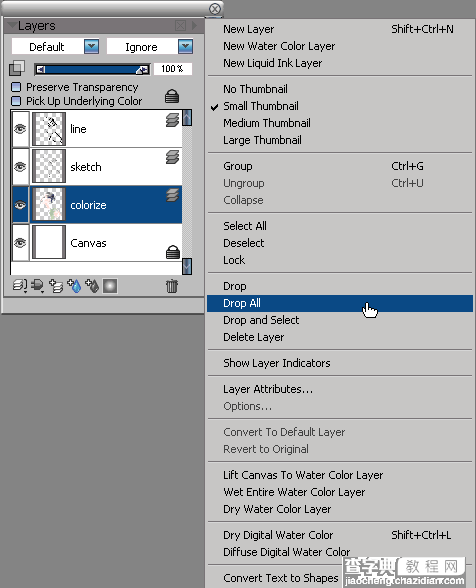This screenshot has width=476, height=588.
Task: Click Layer Attributes menu entry
Action: [268, 389]
